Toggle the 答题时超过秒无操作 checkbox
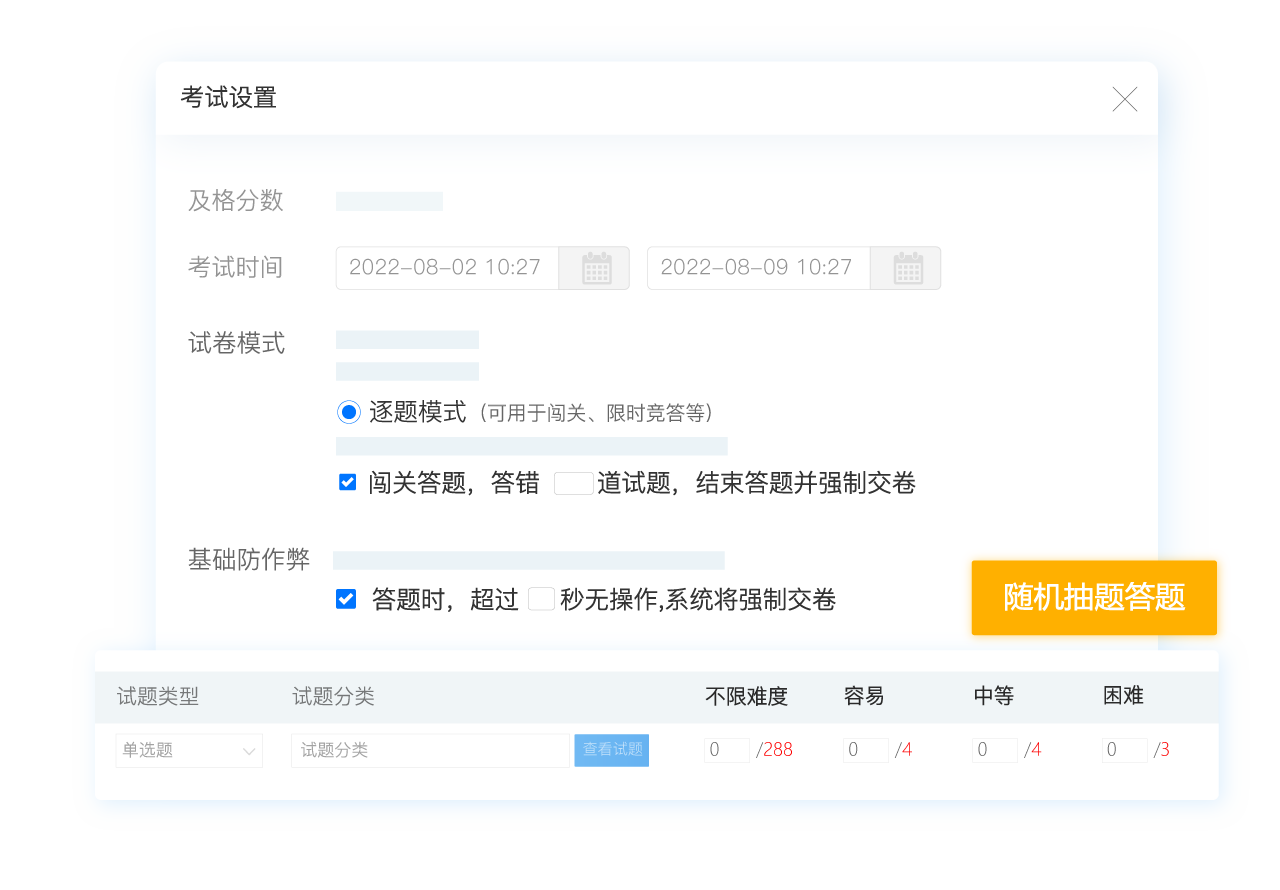The height and width of the screenshot is (890, 1280). [x=346, y=599]
